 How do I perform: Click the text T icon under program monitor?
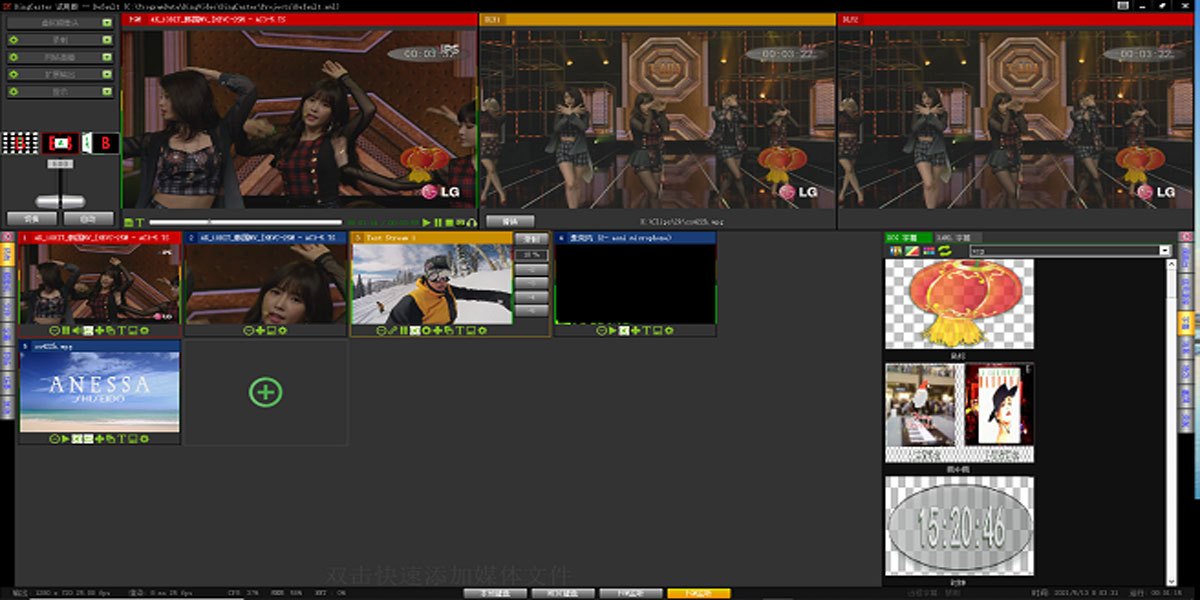[140, 222]
